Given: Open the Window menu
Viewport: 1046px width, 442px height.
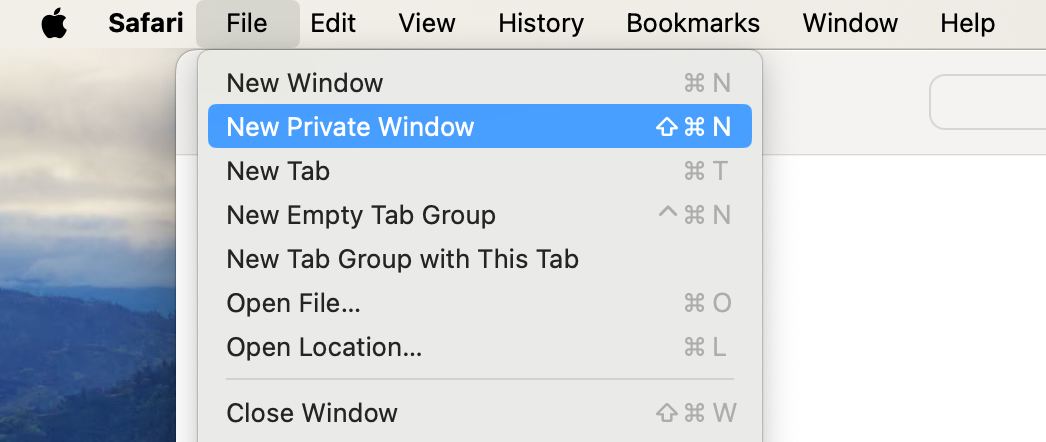Looking at the screenshot, I should point(849,24).
